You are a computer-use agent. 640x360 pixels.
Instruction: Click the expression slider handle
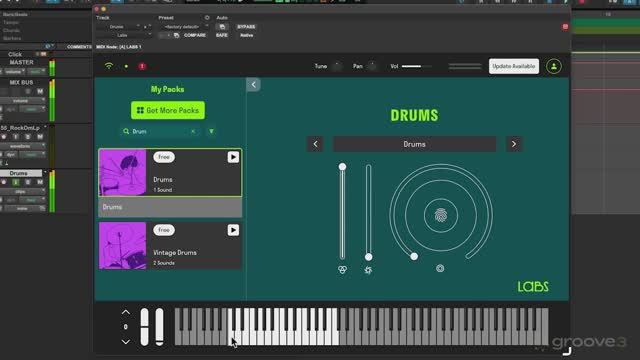pyautogui.click(x=342, y=167)
